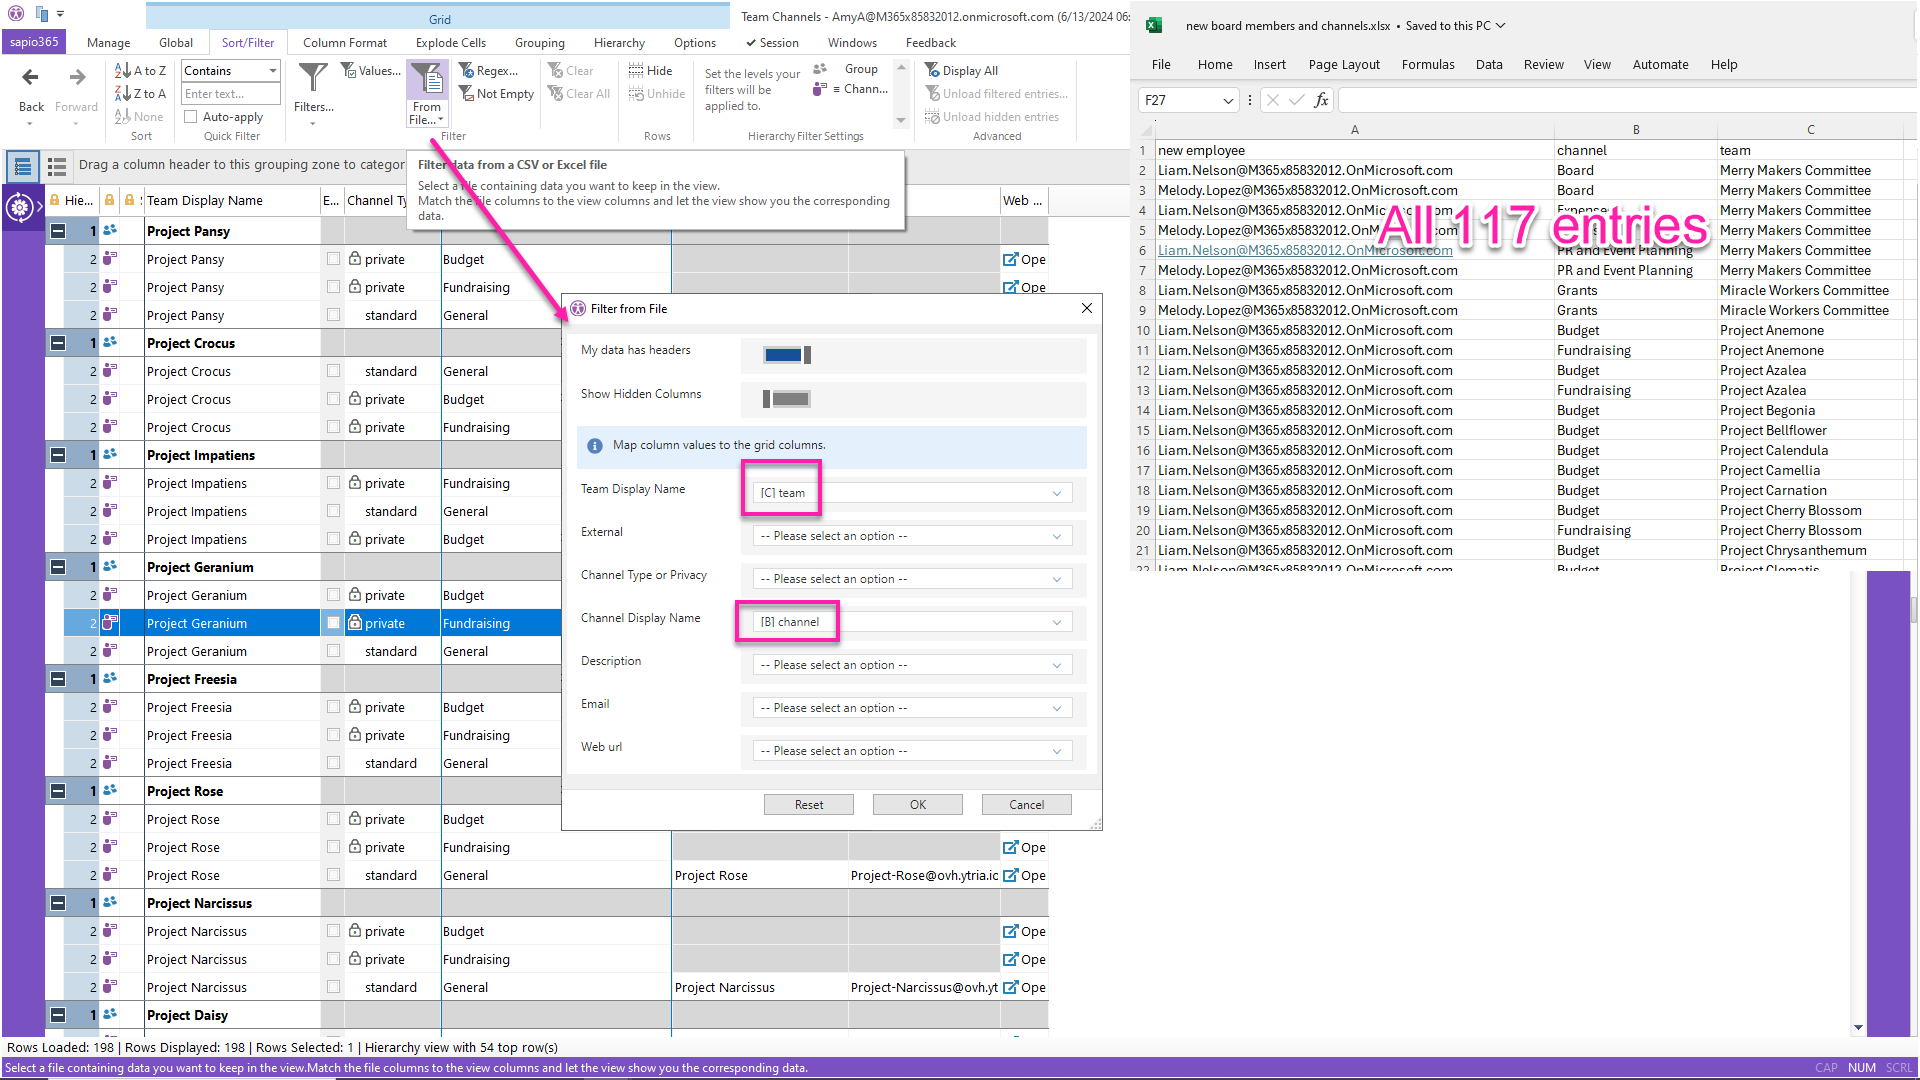Click the Excel scrollbar down arrow

[1858, 1027]
